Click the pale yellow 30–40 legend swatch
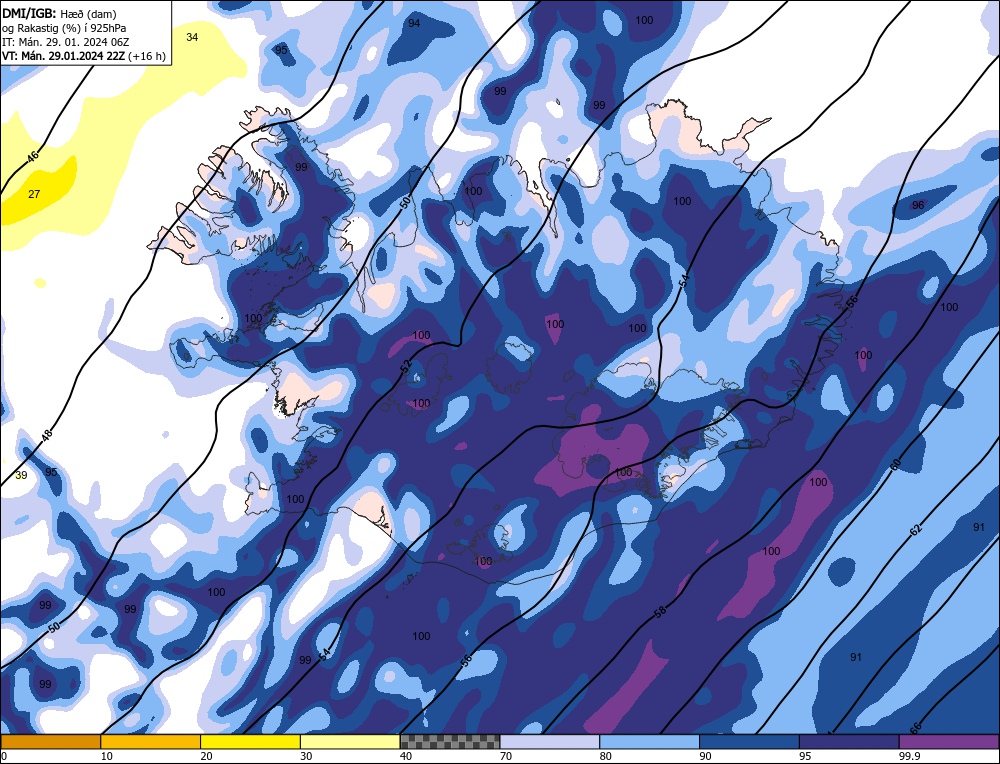Viewport: 1000px width, 764px height. click(350, 741)
